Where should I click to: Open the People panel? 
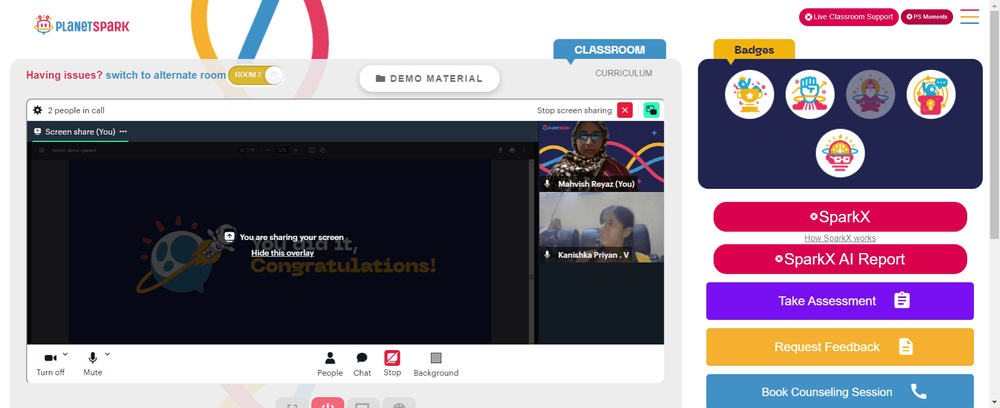(330, 364)
